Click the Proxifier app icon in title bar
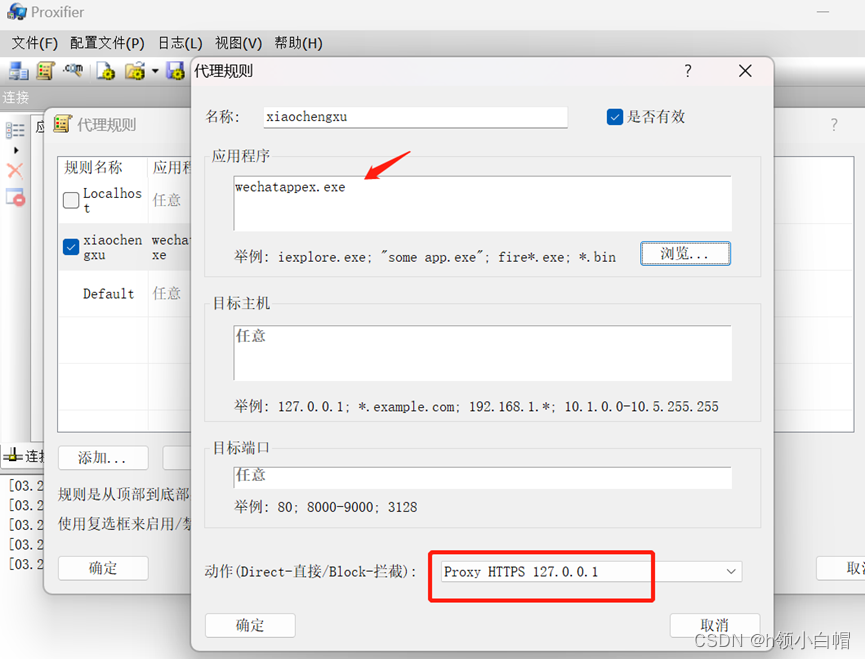 click(x=17, y=11)
